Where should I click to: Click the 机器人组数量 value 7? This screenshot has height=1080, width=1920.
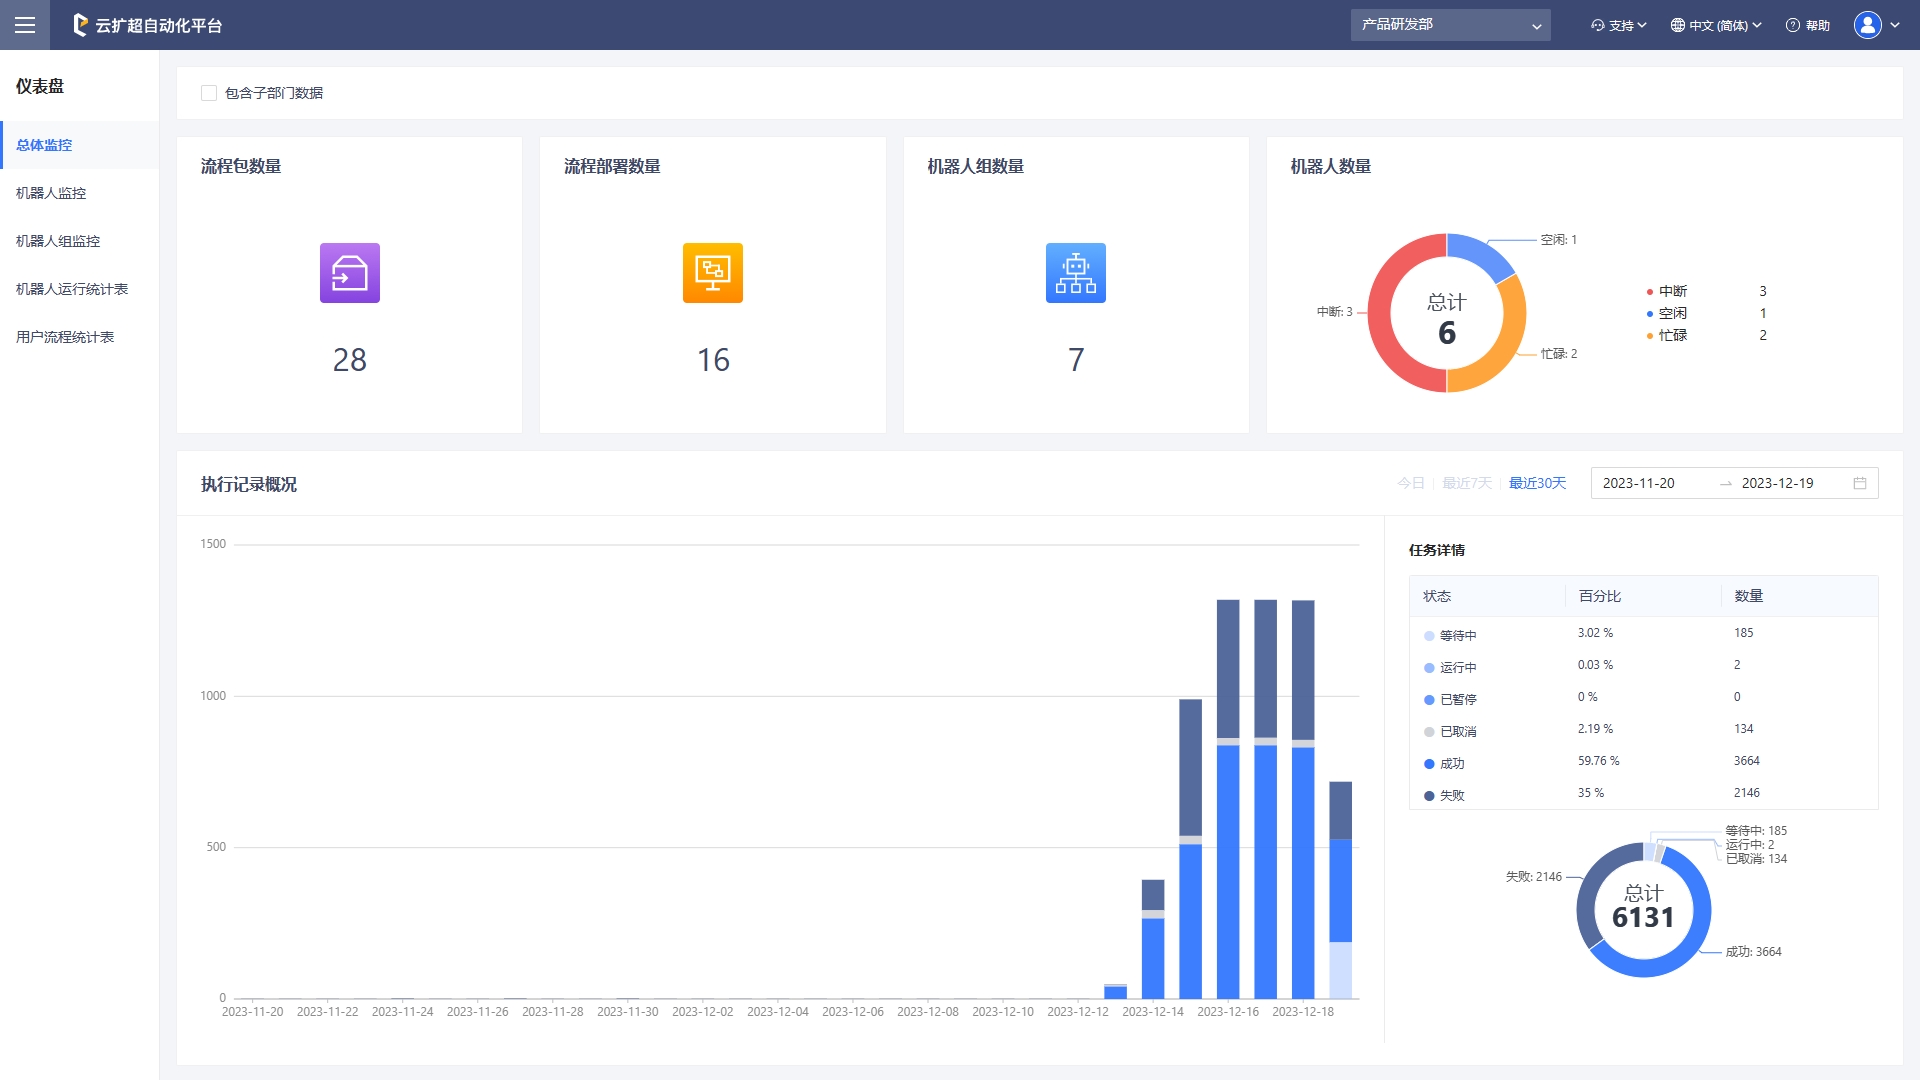(1076, 360)
